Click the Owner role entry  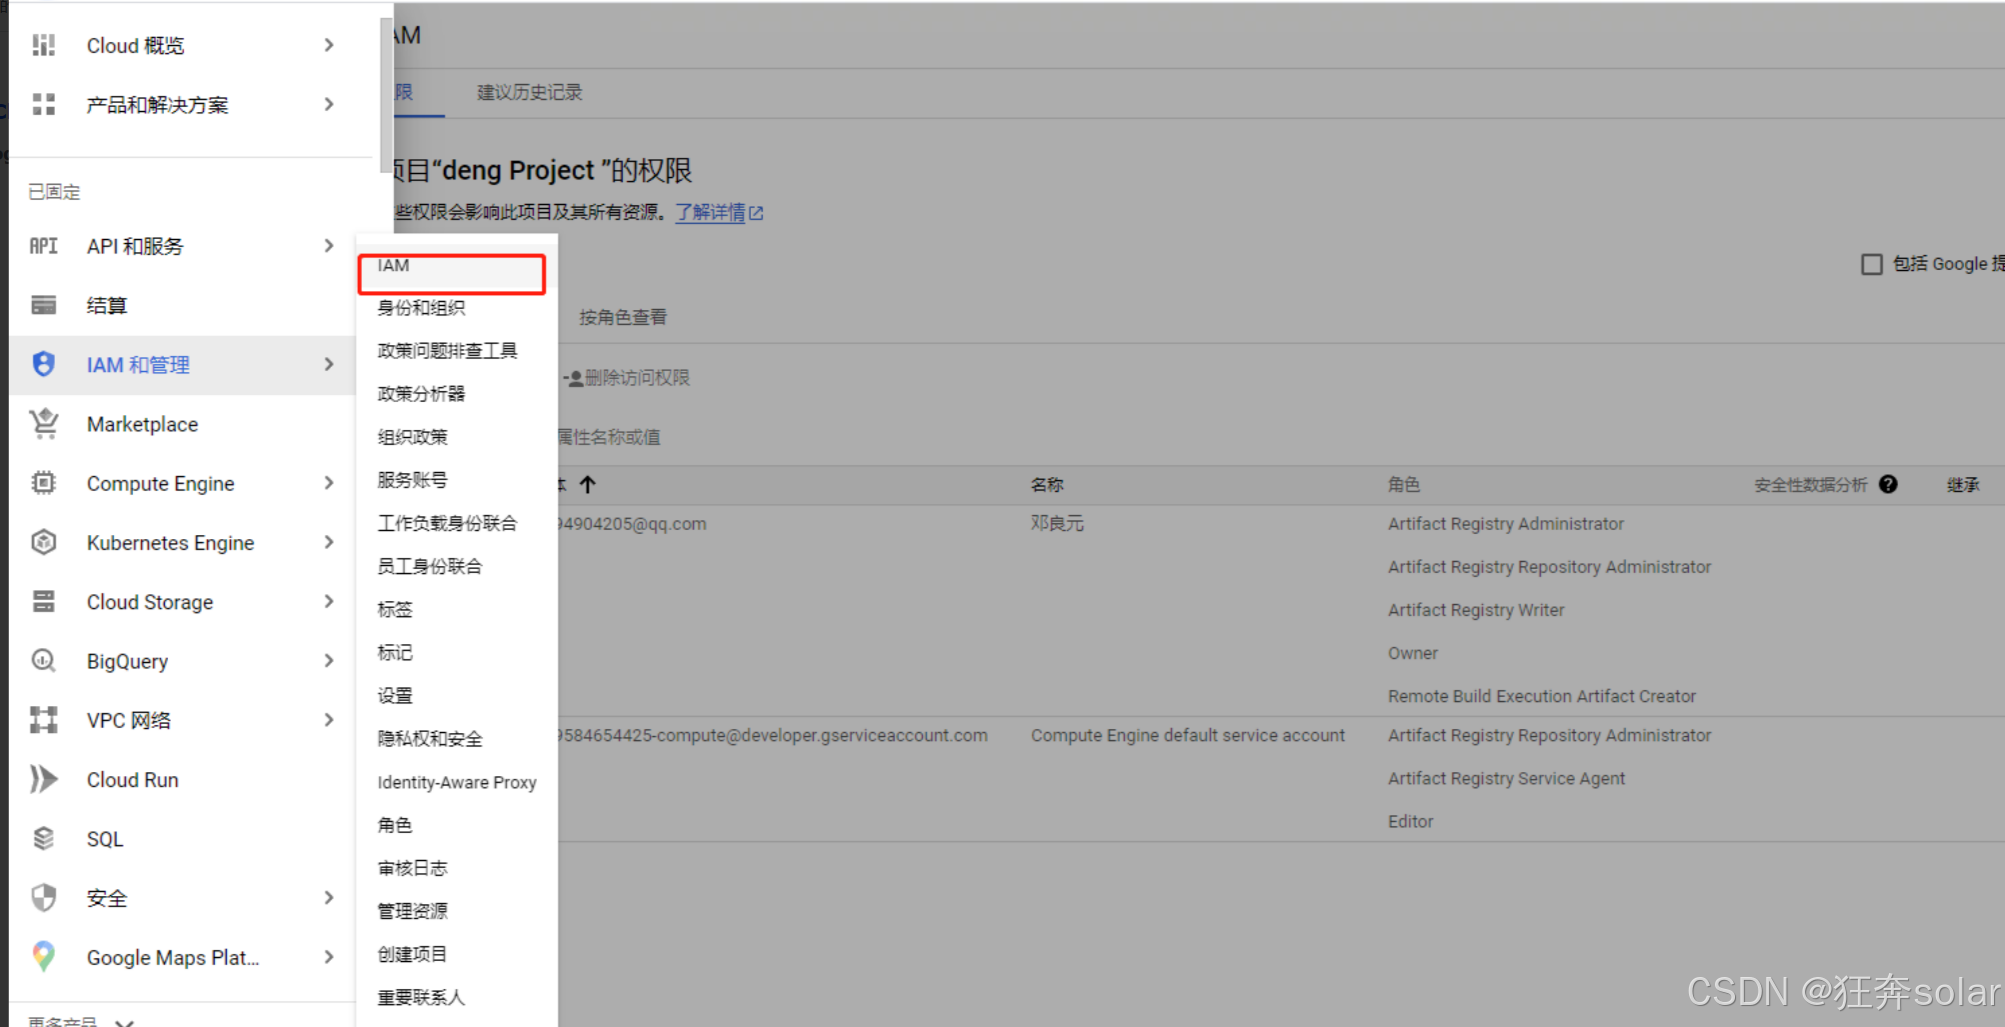click(1413, 653)
